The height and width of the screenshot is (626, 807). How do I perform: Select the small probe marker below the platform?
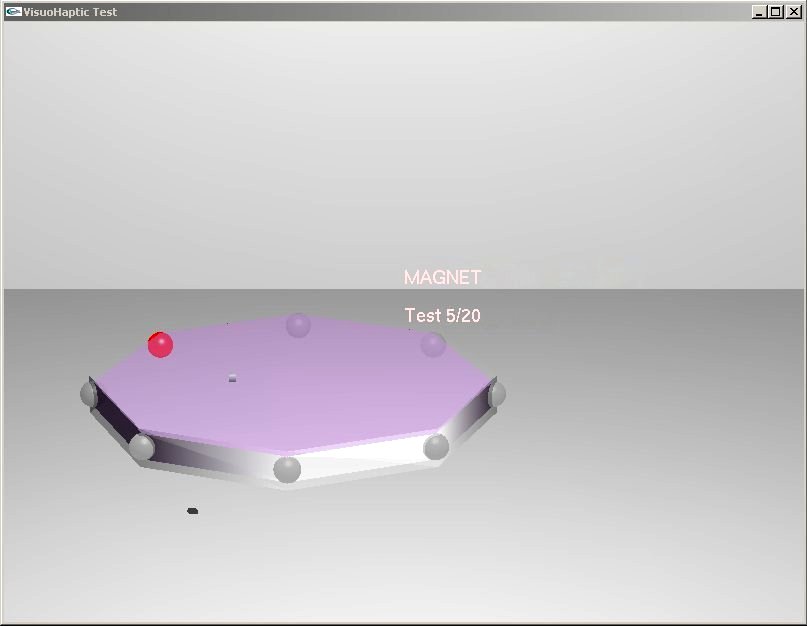point(192,510)
